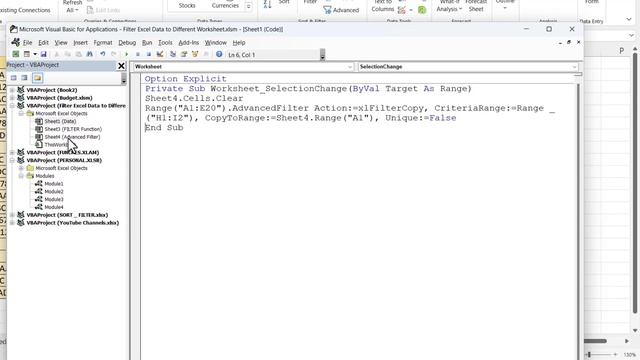The image size is (640, 360).
Task: Collapse VBAProject (Filter Excel Data) node
Action: tap(12, 105)
